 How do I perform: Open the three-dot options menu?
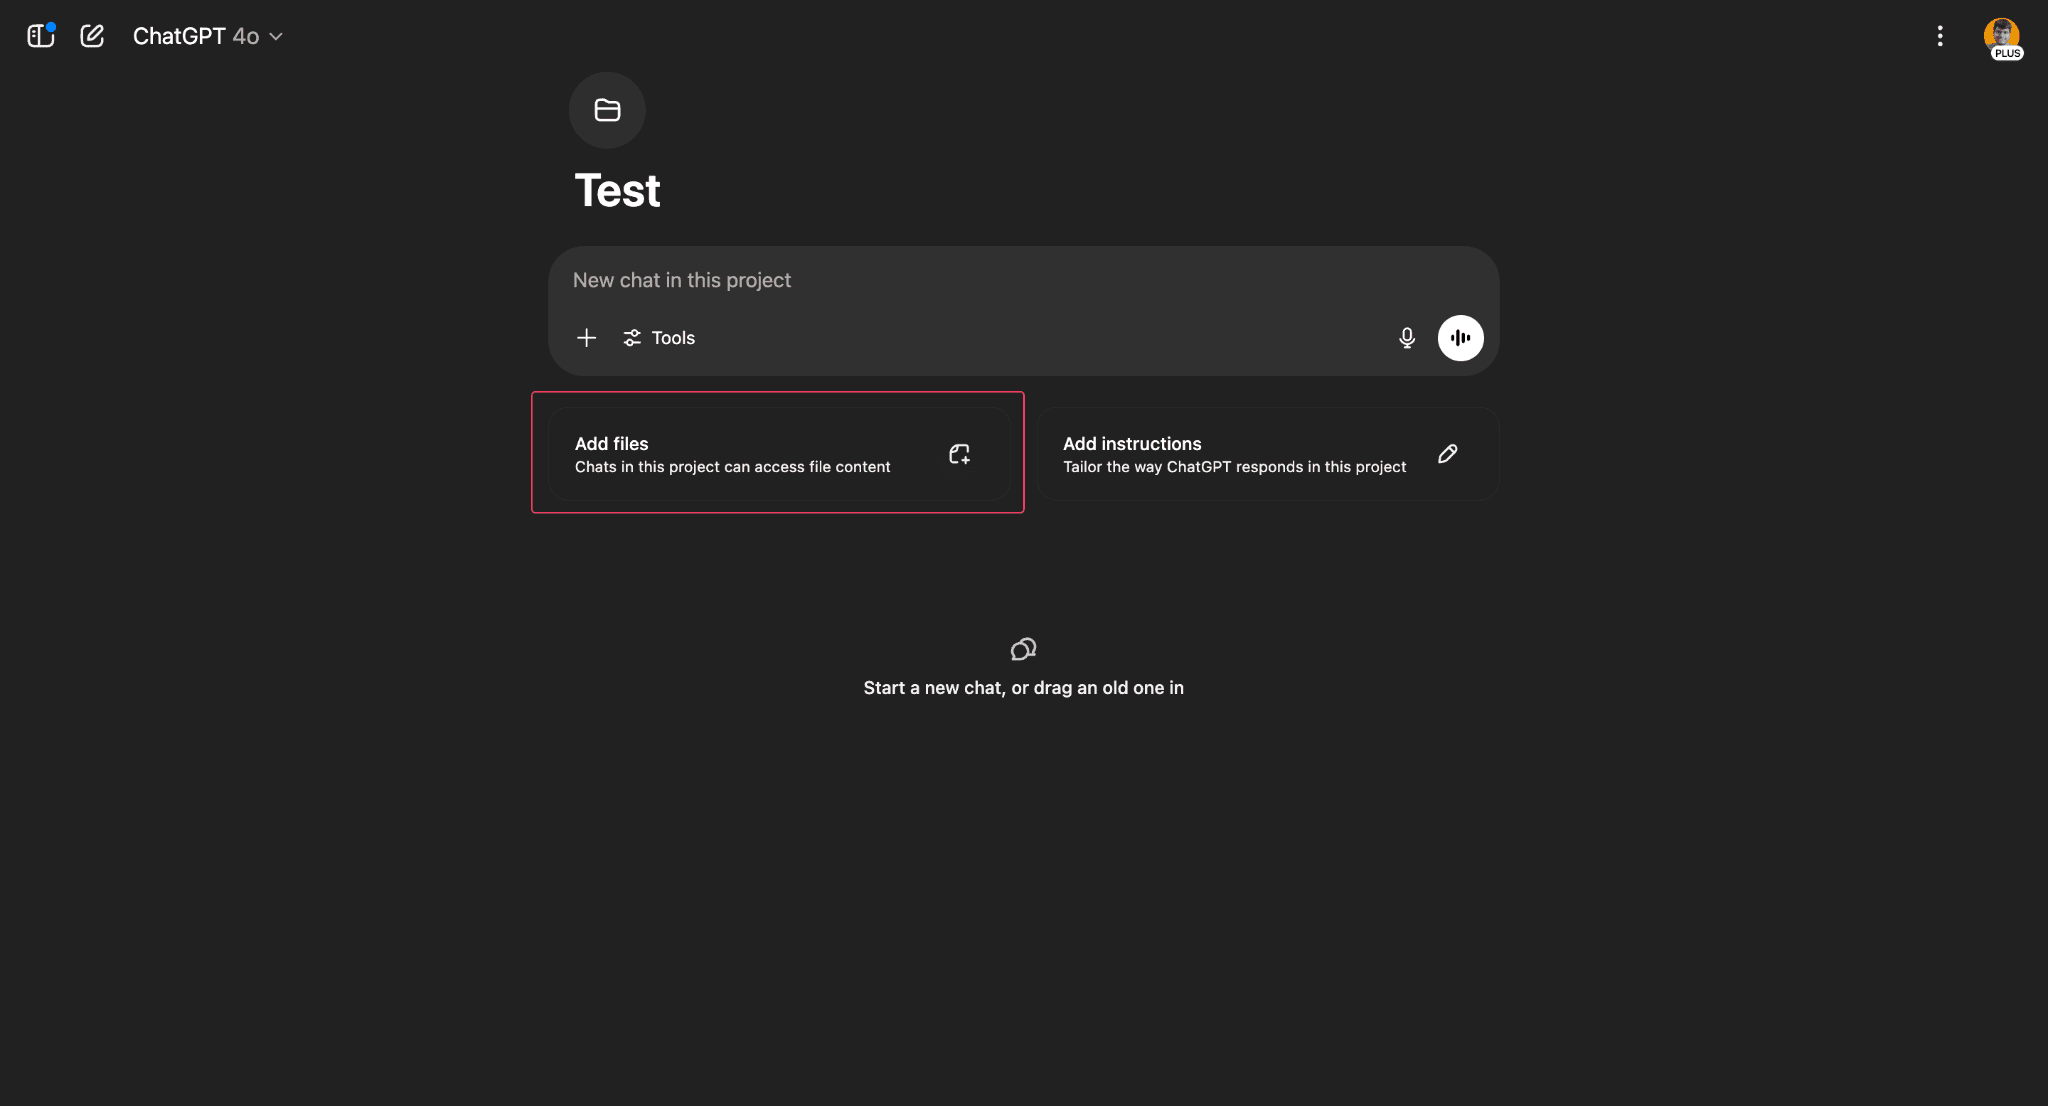click(1939, 36)
